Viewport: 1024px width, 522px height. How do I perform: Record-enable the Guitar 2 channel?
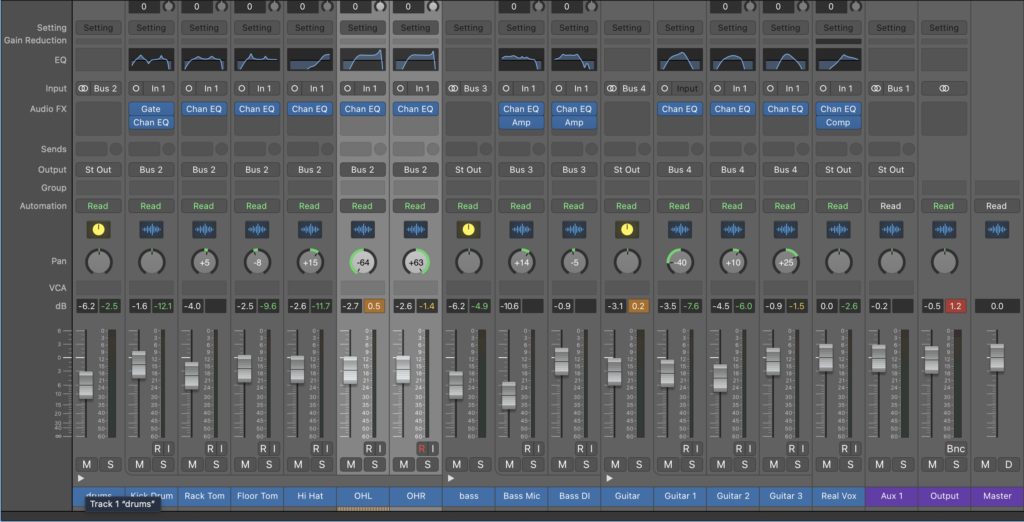point(739,448)
